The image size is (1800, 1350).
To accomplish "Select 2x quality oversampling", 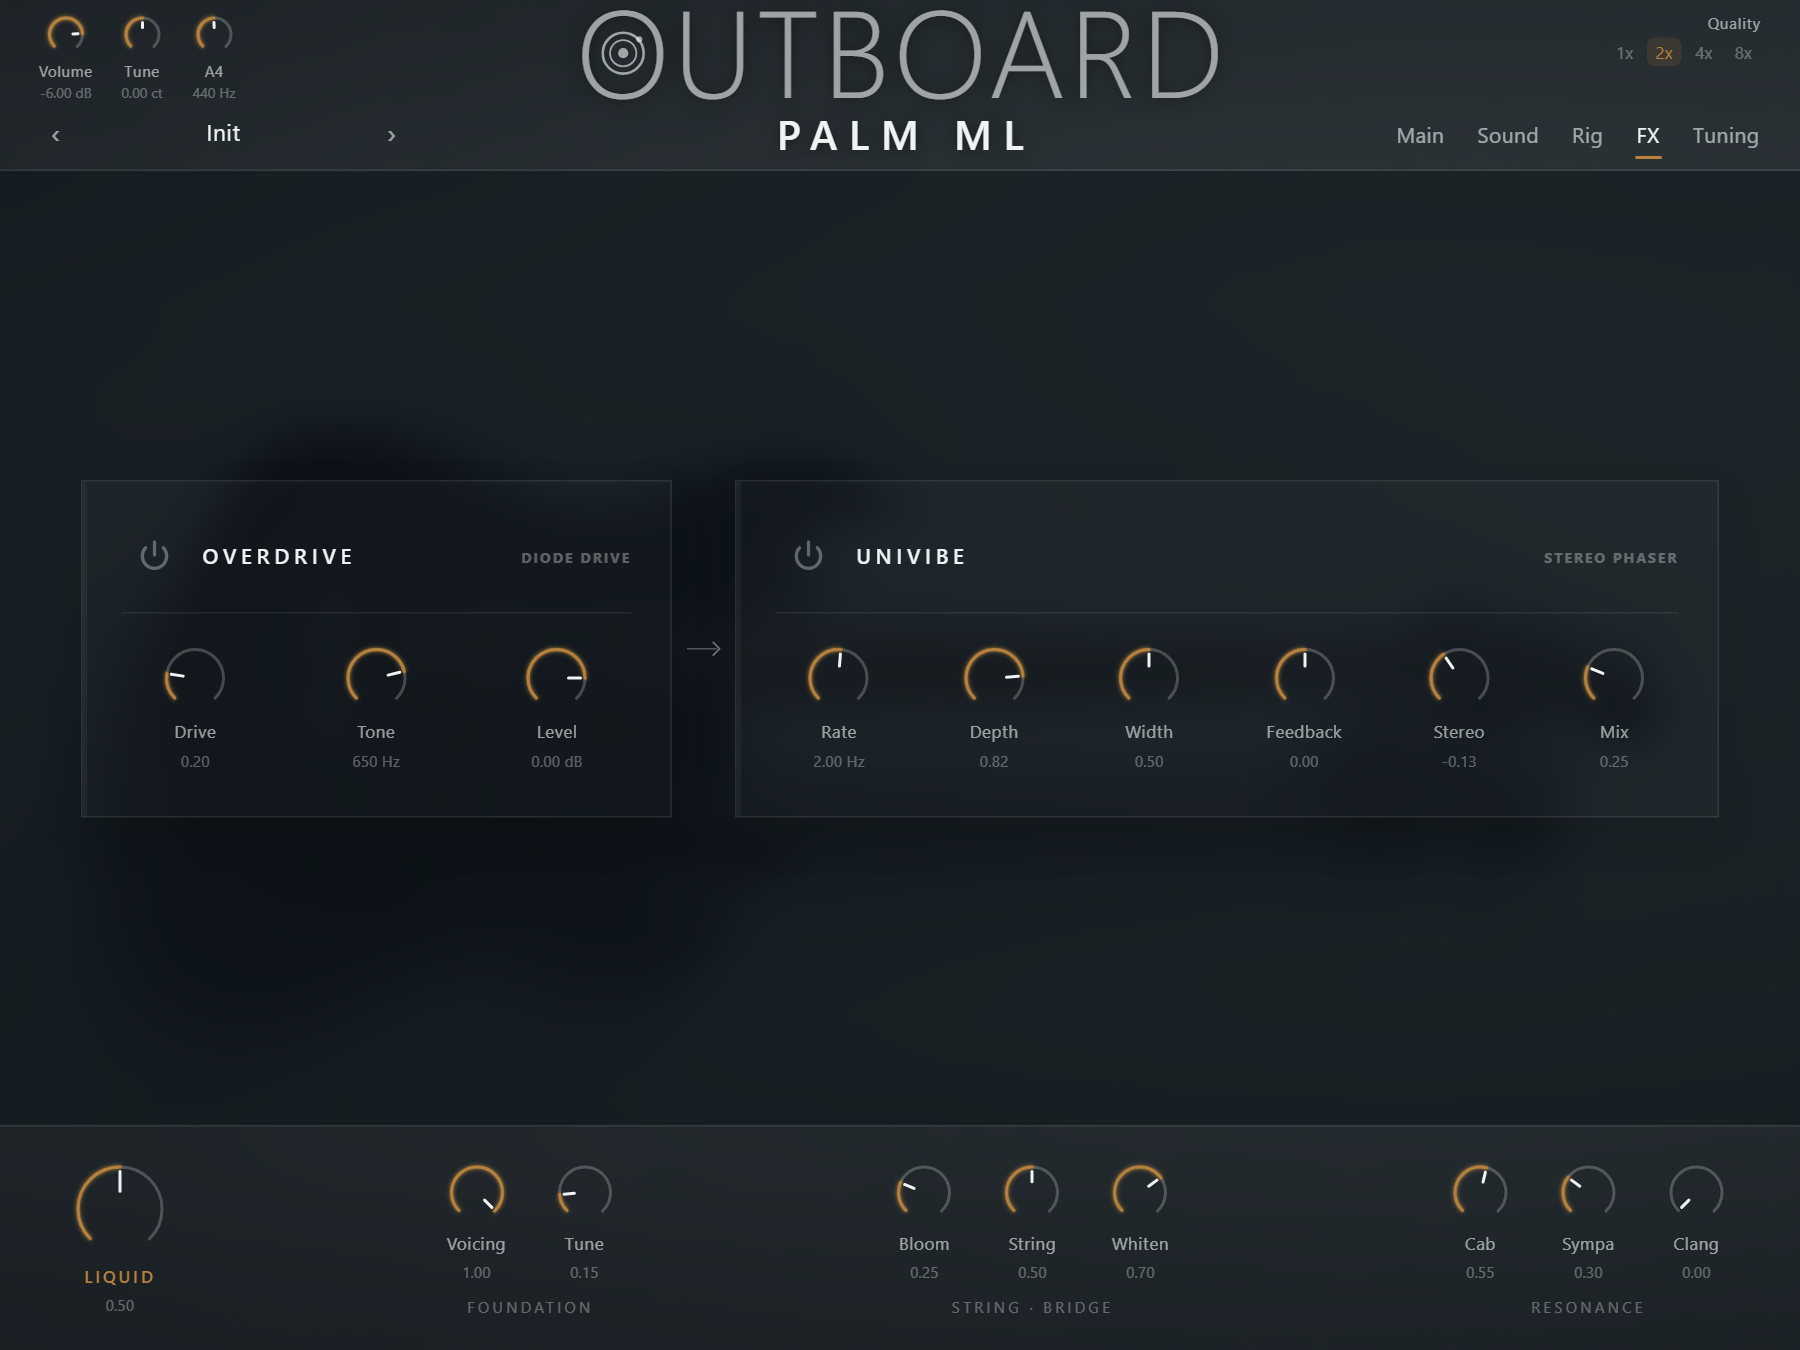I will pyautogui.click(x=1664, y=53).
